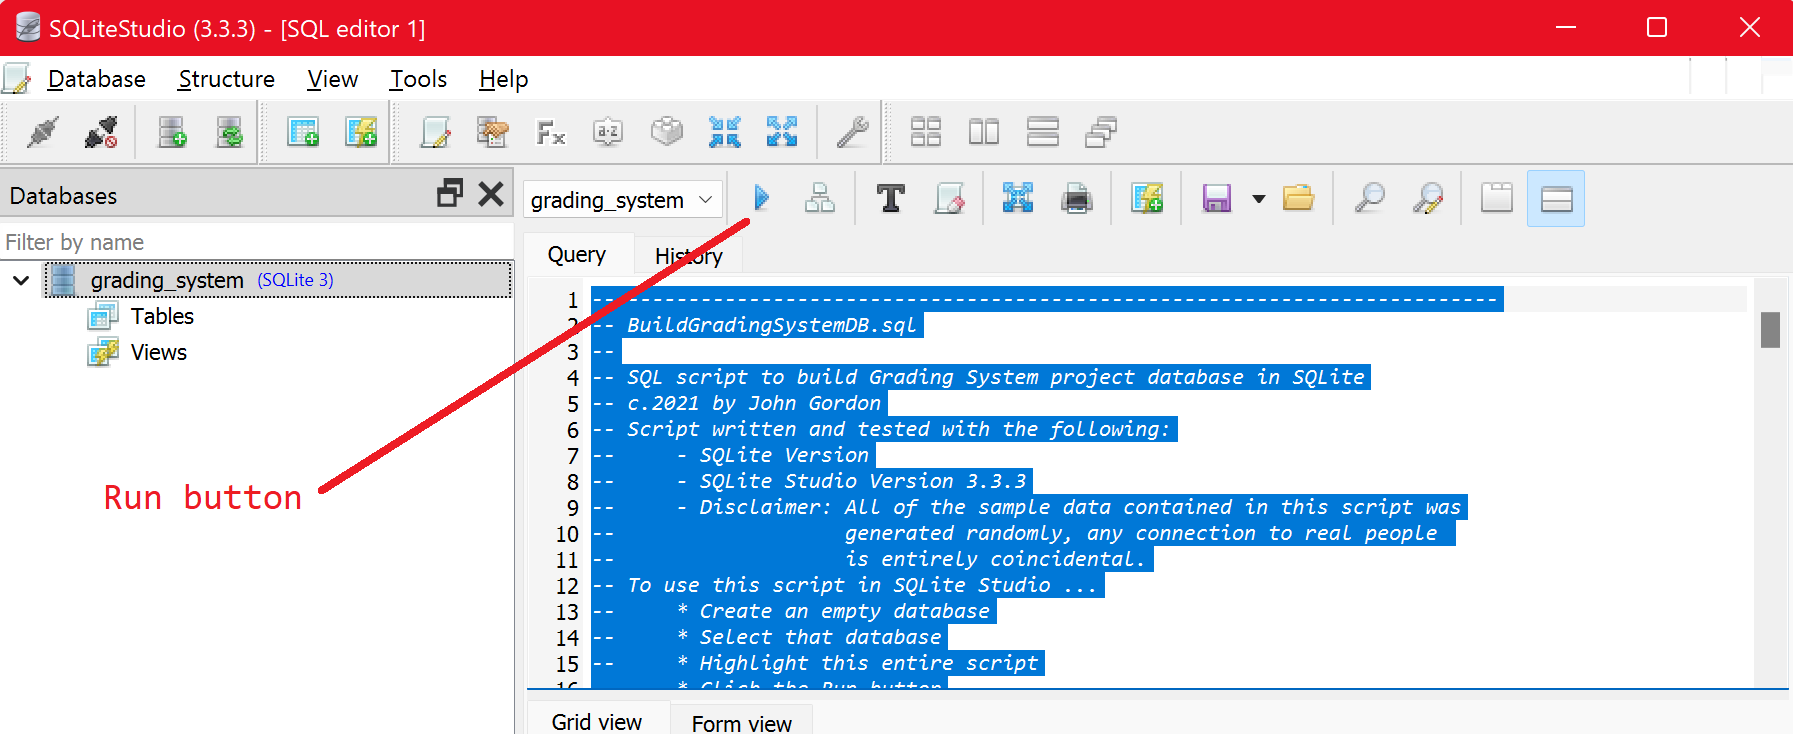Click the Connect to database icon
The image size is (1793, 734).
click(x=42, y=132)
